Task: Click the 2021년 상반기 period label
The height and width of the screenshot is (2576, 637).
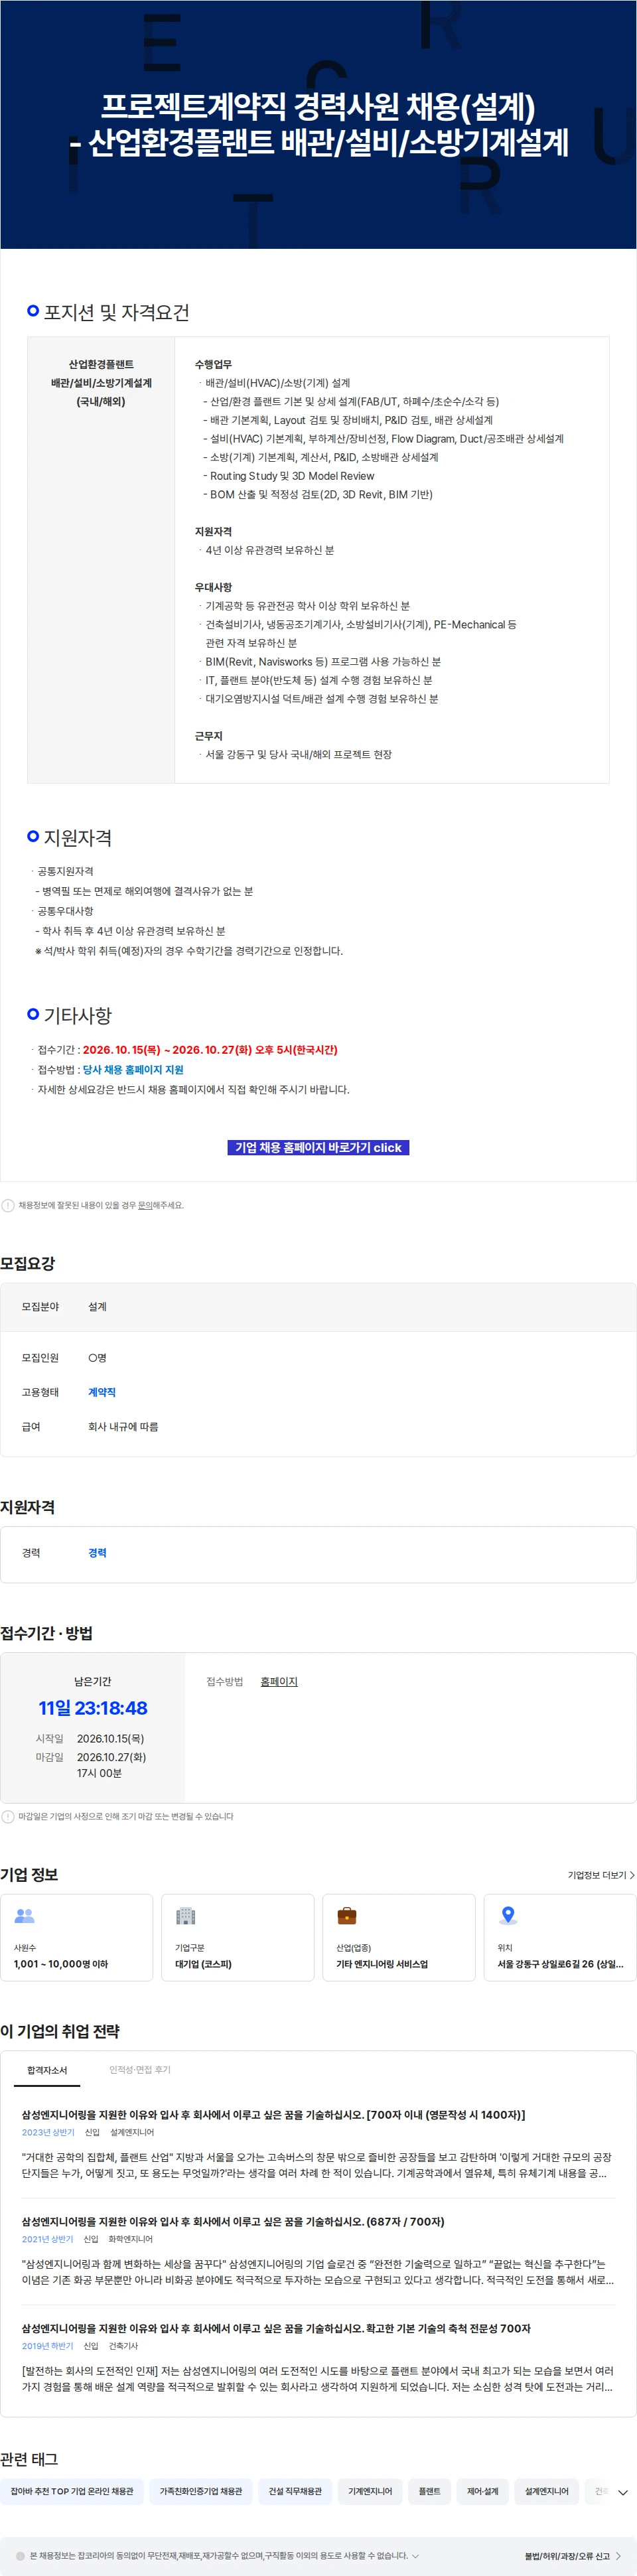Action: click(47, 2240)
